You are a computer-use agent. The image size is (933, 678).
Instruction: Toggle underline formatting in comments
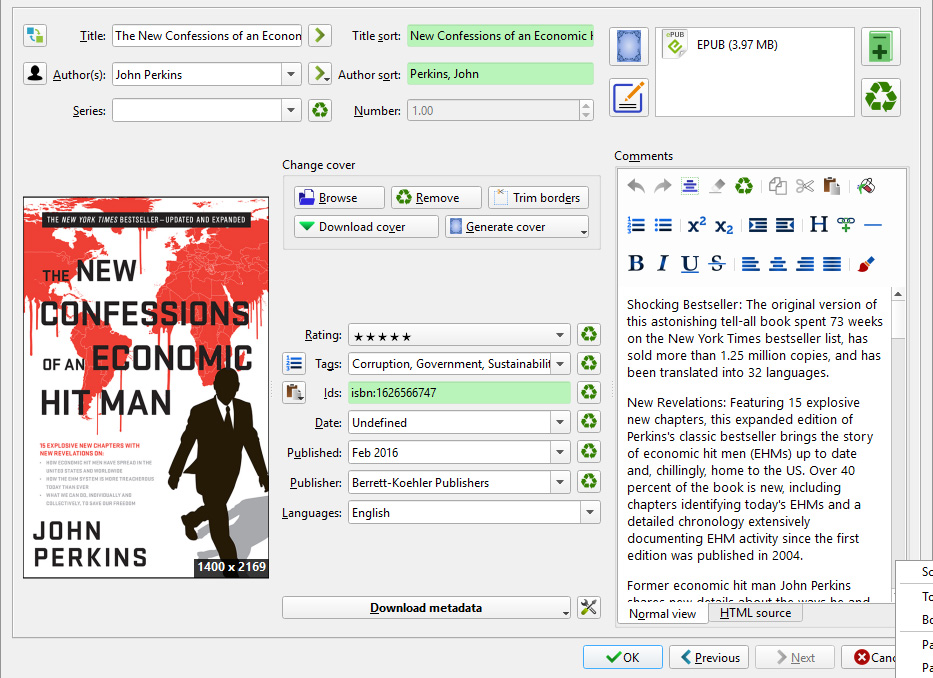pos(689,264)
